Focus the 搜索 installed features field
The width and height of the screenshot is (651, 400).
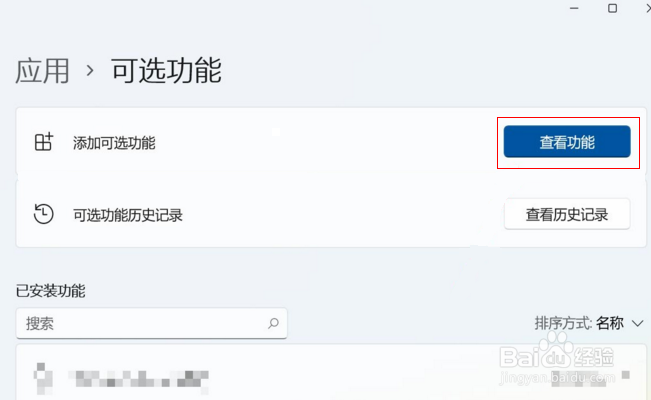(152, 323)
